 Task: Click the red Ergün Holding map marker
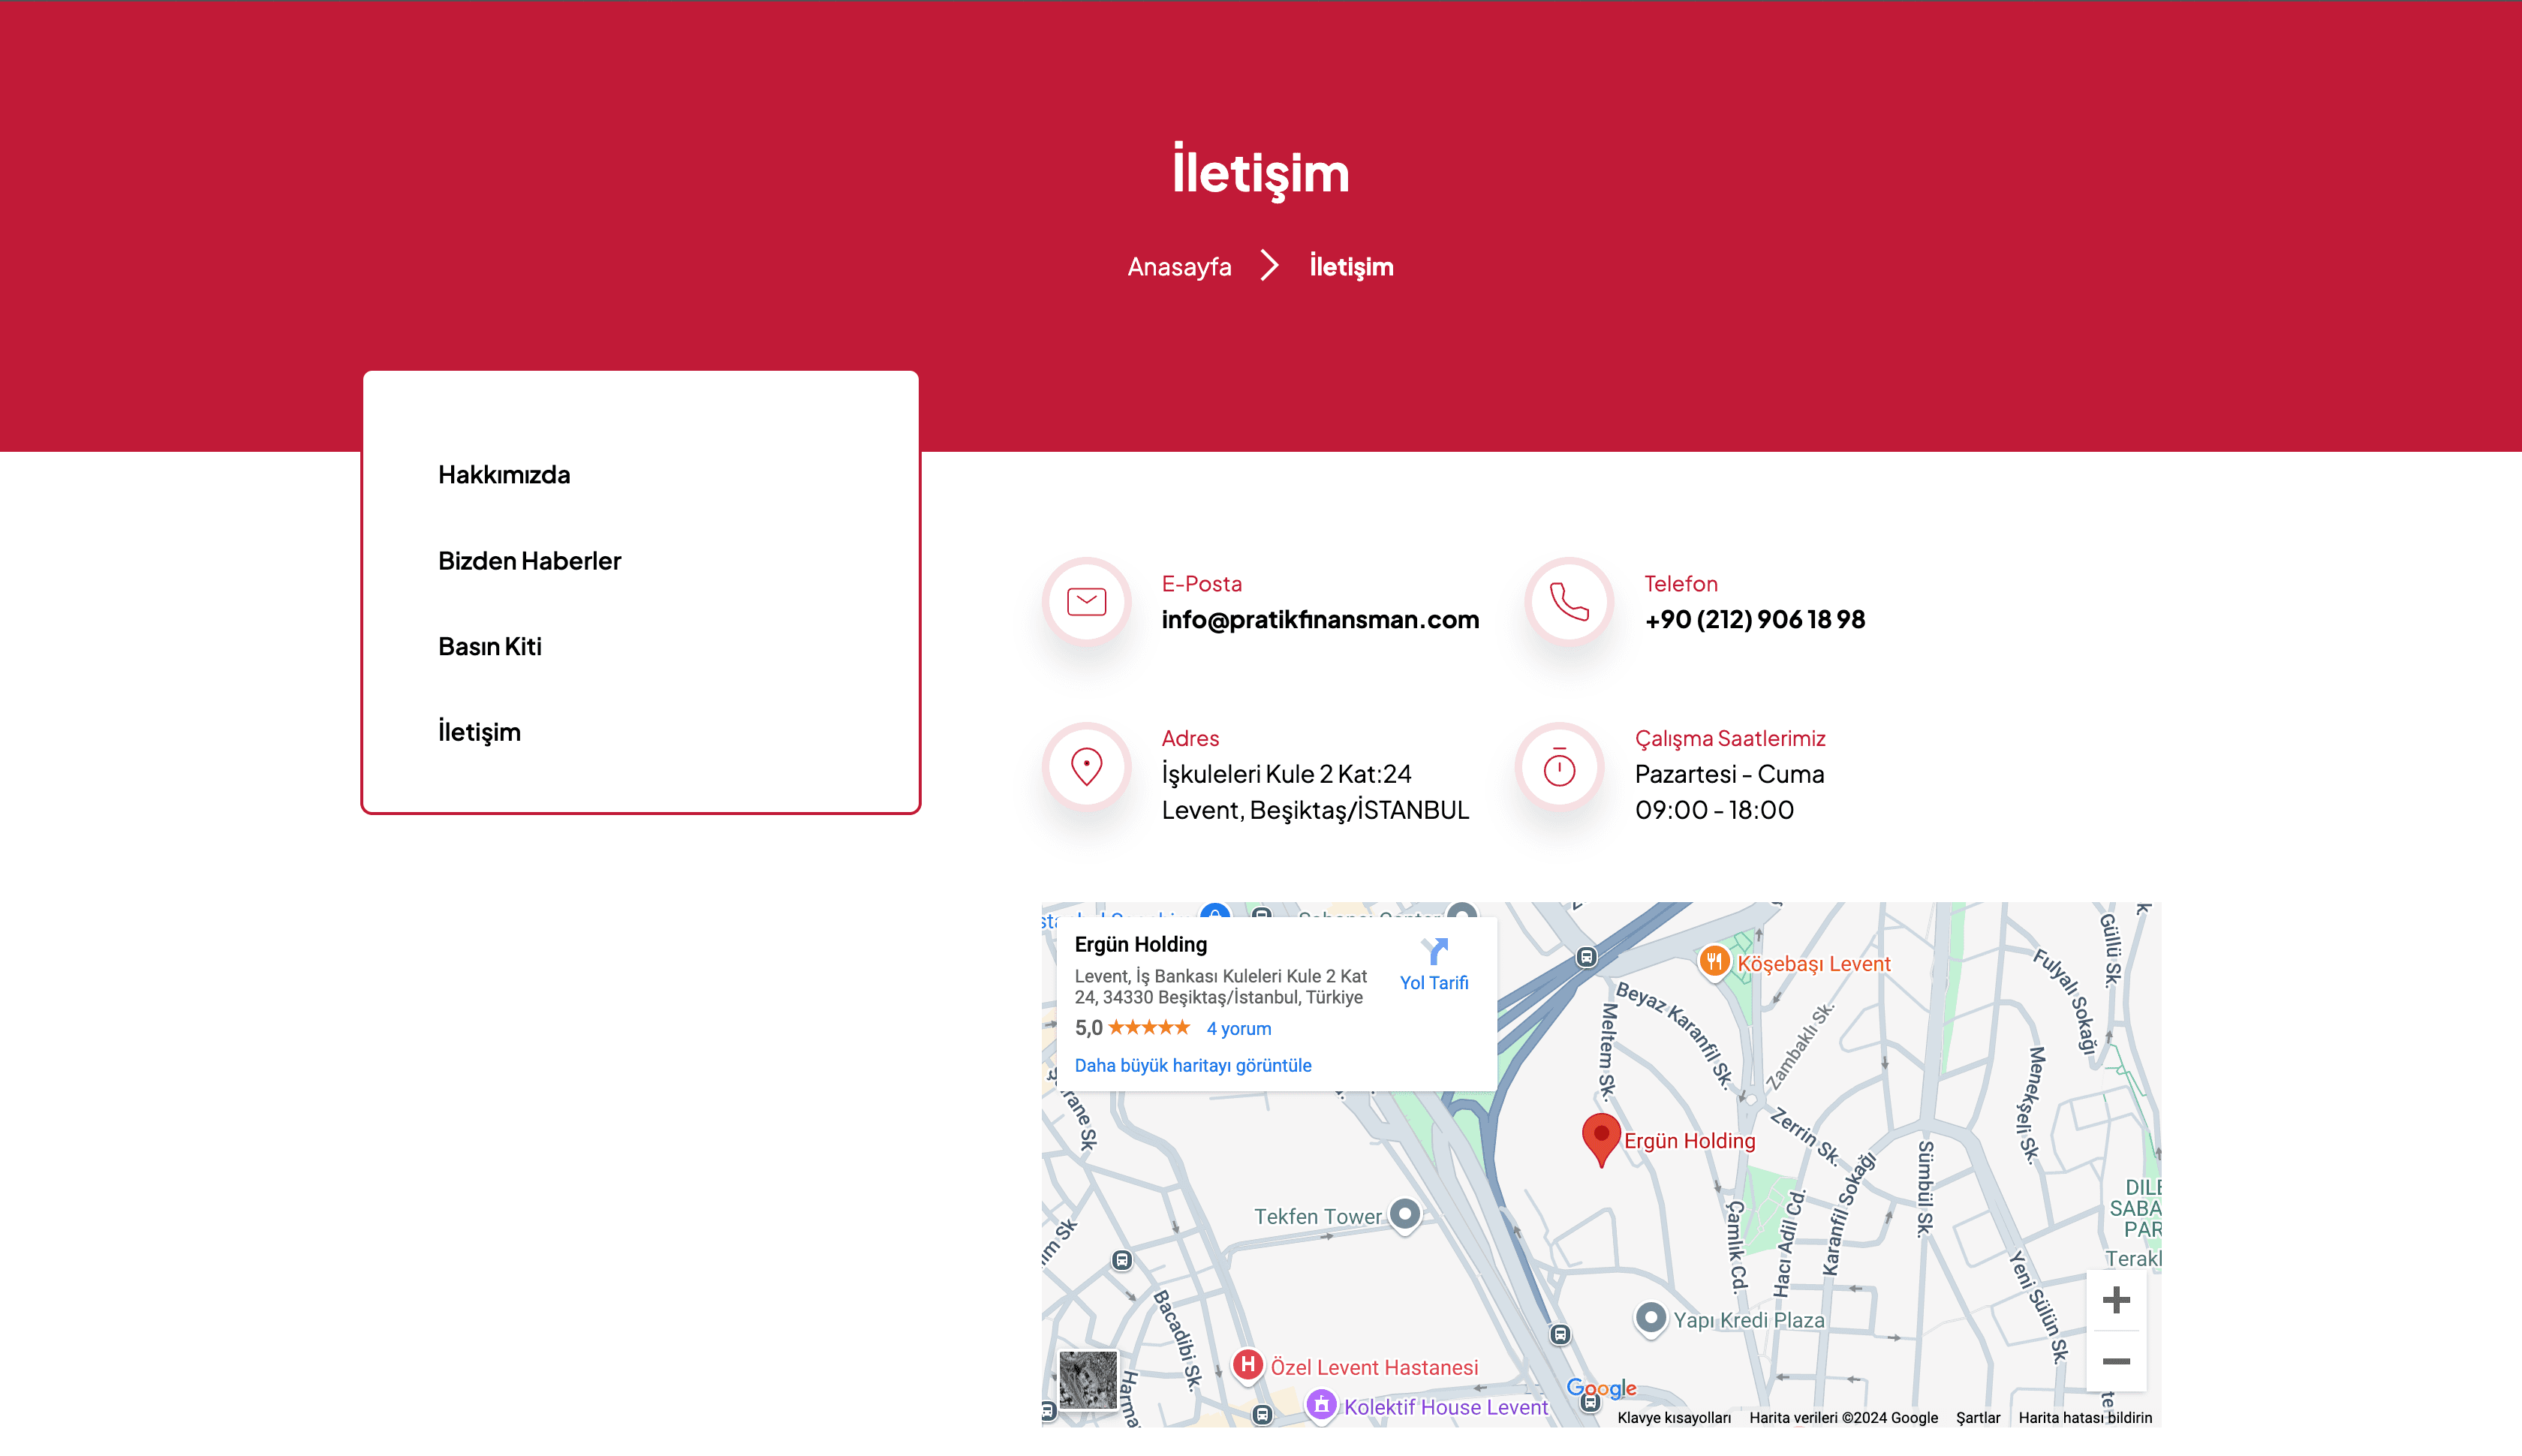pos(1600,1137)
